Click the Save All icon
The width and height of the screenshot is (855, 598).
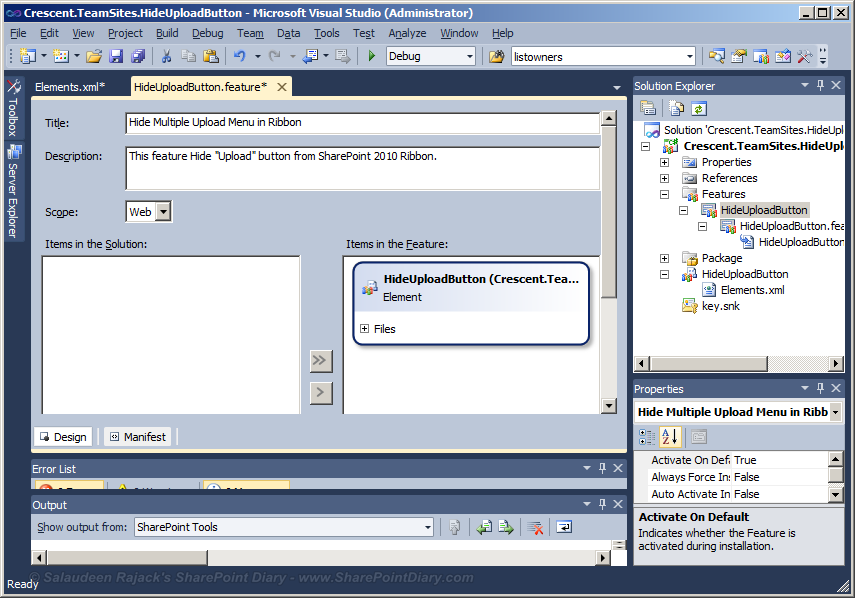pyautogui.click(x=138, y=56)
